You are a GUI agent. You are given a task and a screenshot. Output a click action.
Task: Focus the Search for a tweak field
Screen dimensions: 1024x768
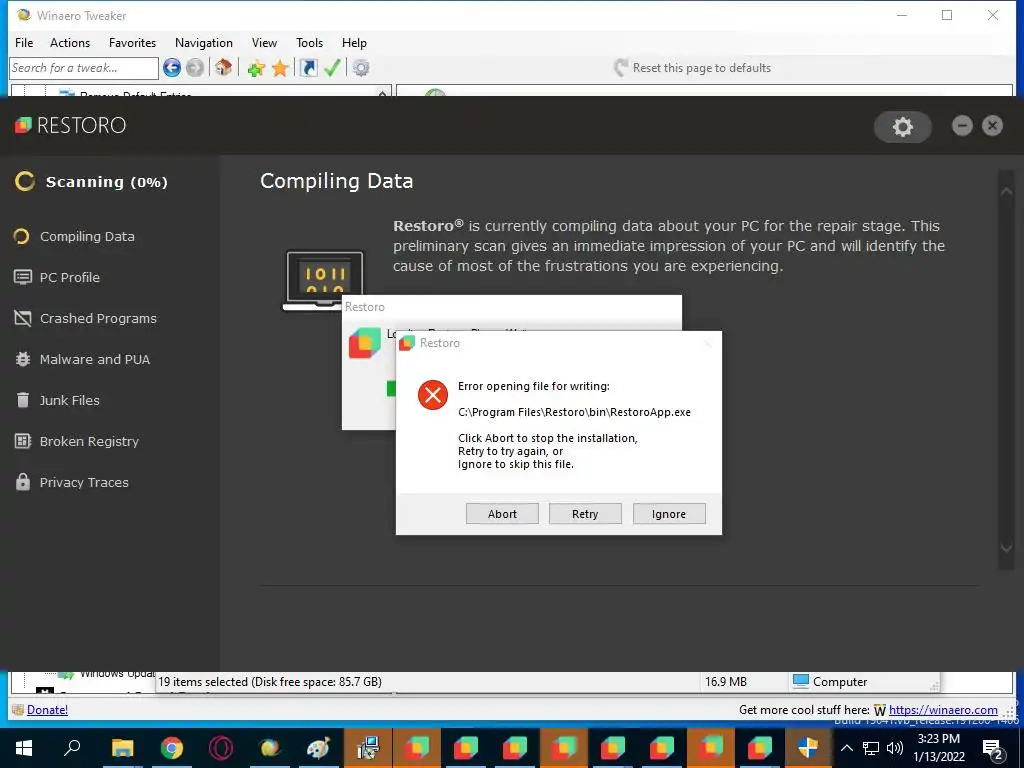coord(84,68)
